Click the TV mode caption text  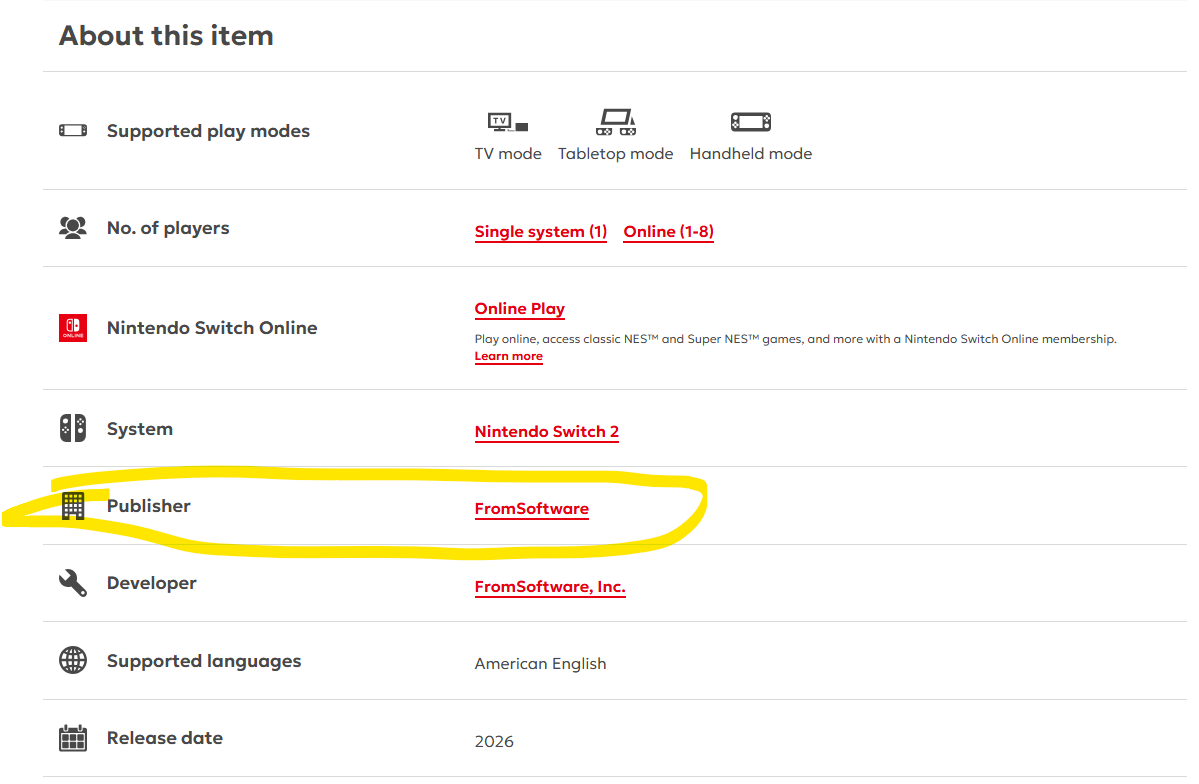point(508,154)
